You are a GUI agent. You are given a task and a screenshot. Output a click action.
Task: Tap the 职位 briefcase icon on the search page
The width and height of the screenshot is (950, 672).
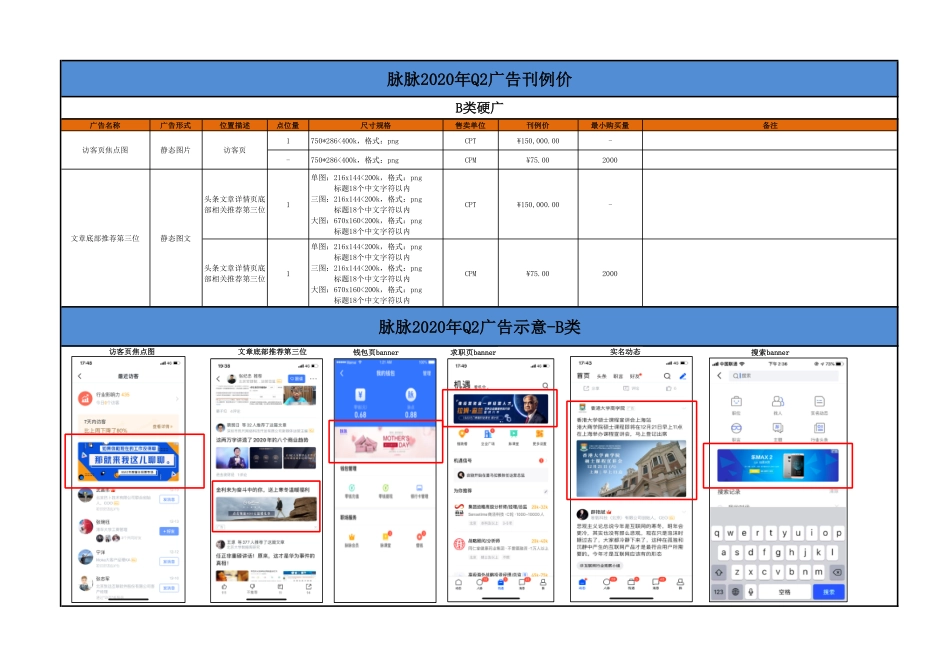point(737,402)
